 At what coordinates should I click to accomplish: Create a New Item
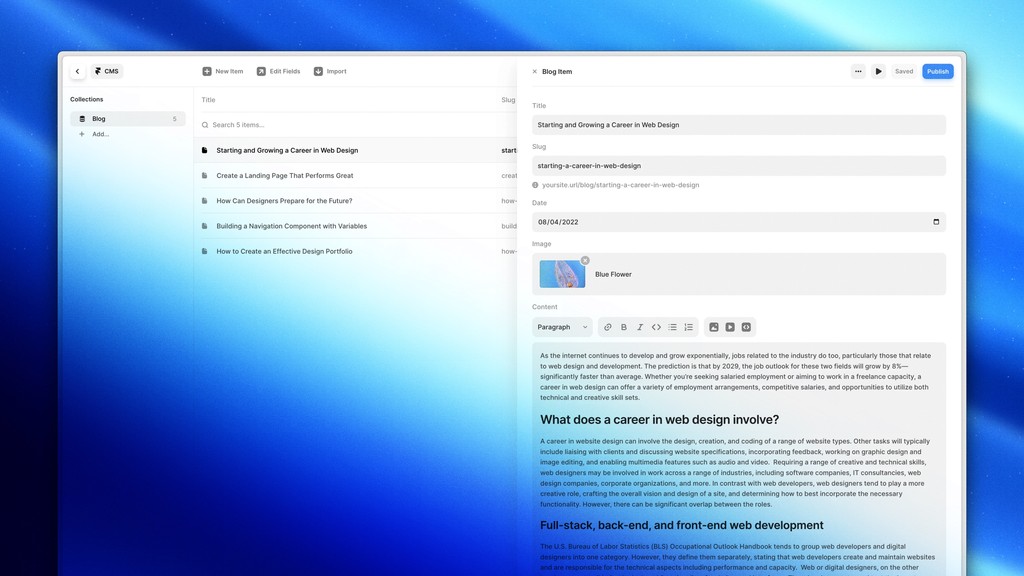tap(223, 71)
